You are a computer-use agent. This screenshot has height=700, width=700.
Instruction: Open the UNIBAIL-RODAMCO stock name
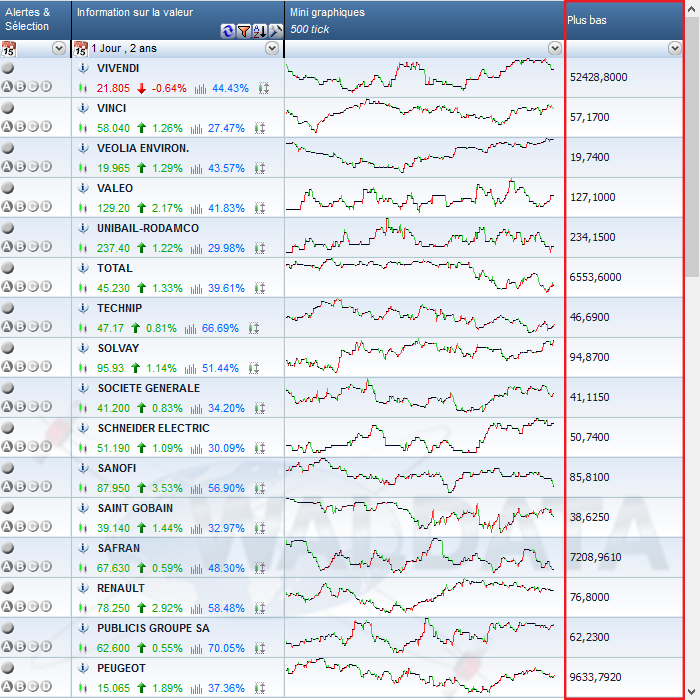coord(148,228)
